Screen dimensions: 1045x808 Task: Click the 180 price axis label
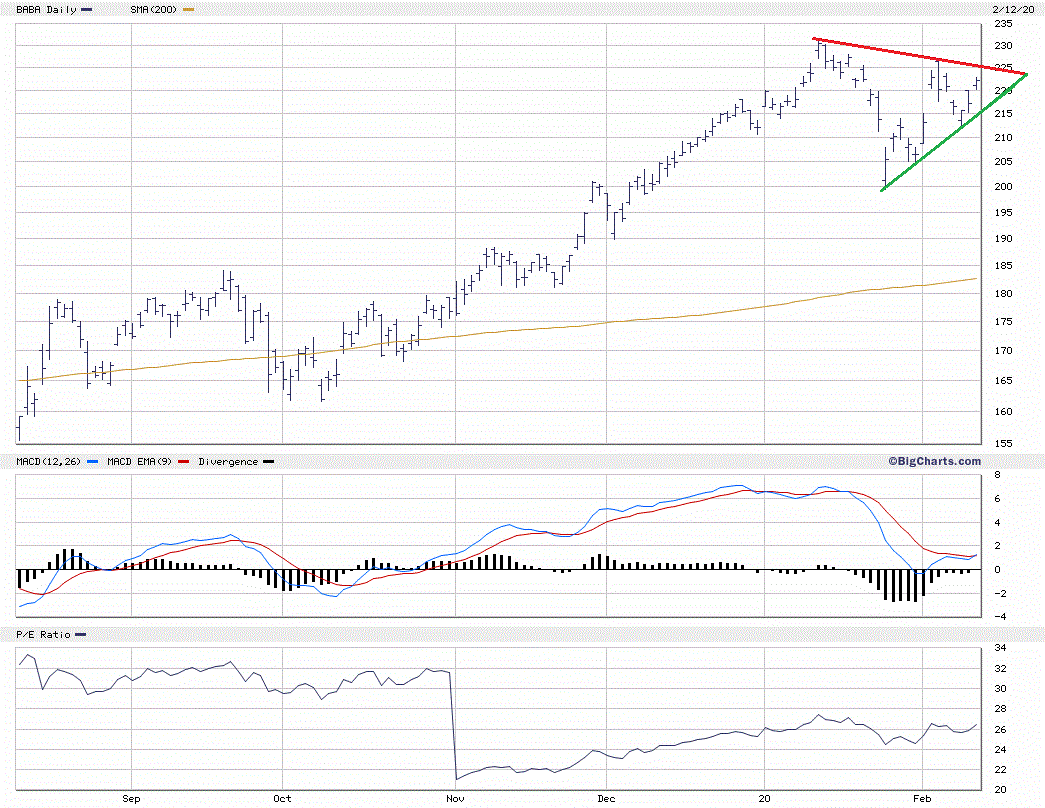coord(1003,294)
